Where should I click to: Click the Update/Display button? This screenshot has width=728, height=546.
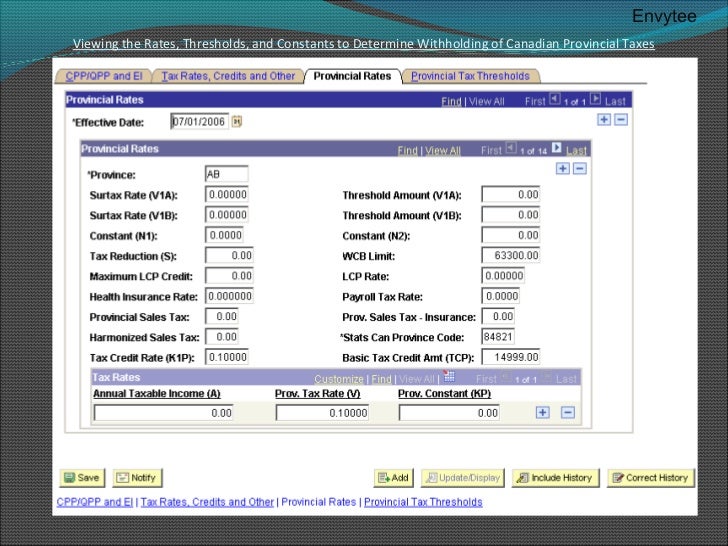tap(463, 478)
